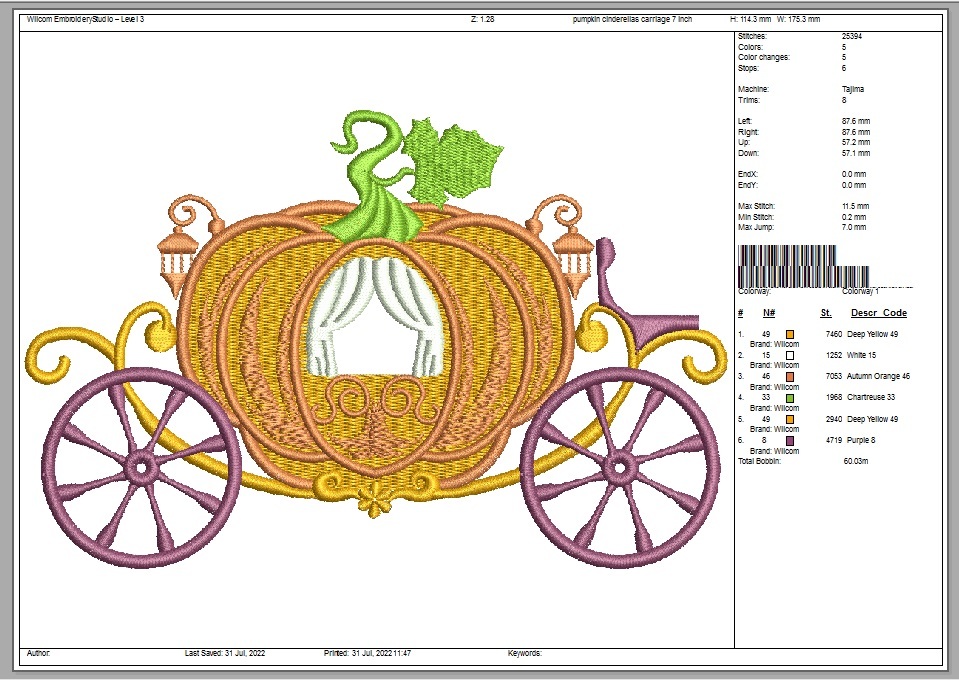Select the White 15 thread color swatch
This screenshot has width=959, height=681.
[790, 355]
